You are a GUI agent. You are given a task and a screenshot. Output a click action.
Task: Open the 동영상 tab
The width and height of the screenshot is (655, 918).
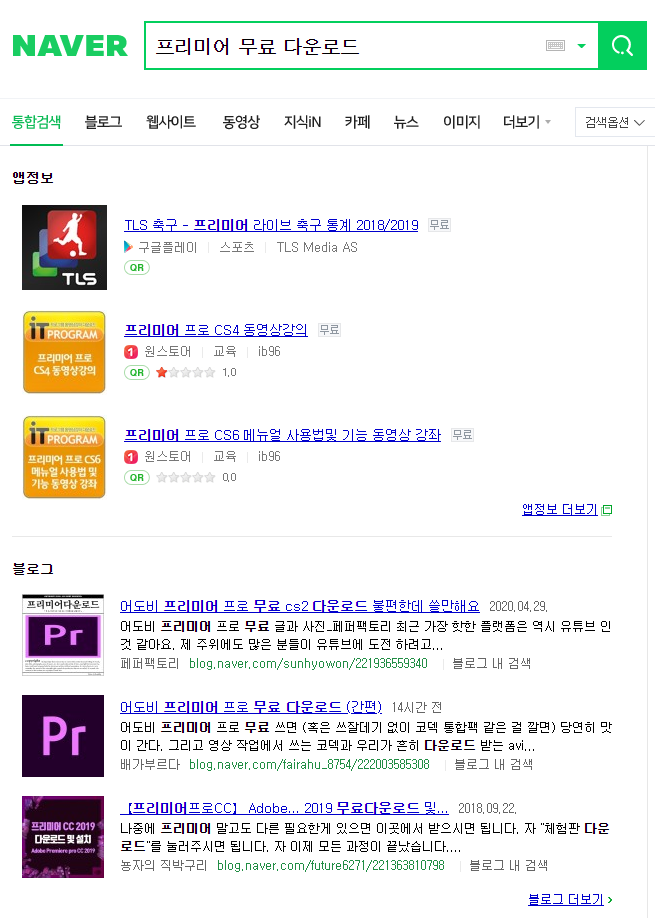click(x=241, y=122)
